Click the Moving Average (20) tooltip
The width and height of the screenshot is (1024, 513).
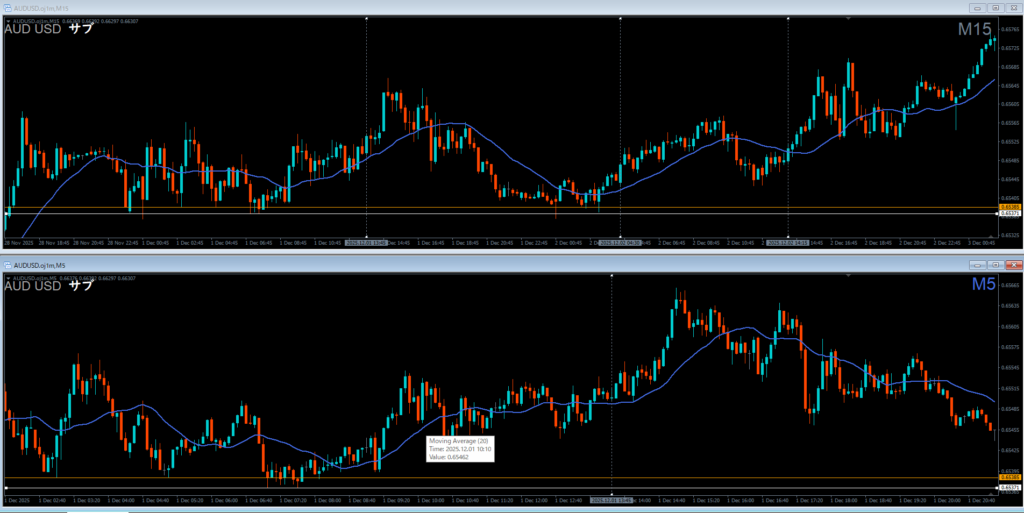tap(461, 448)
